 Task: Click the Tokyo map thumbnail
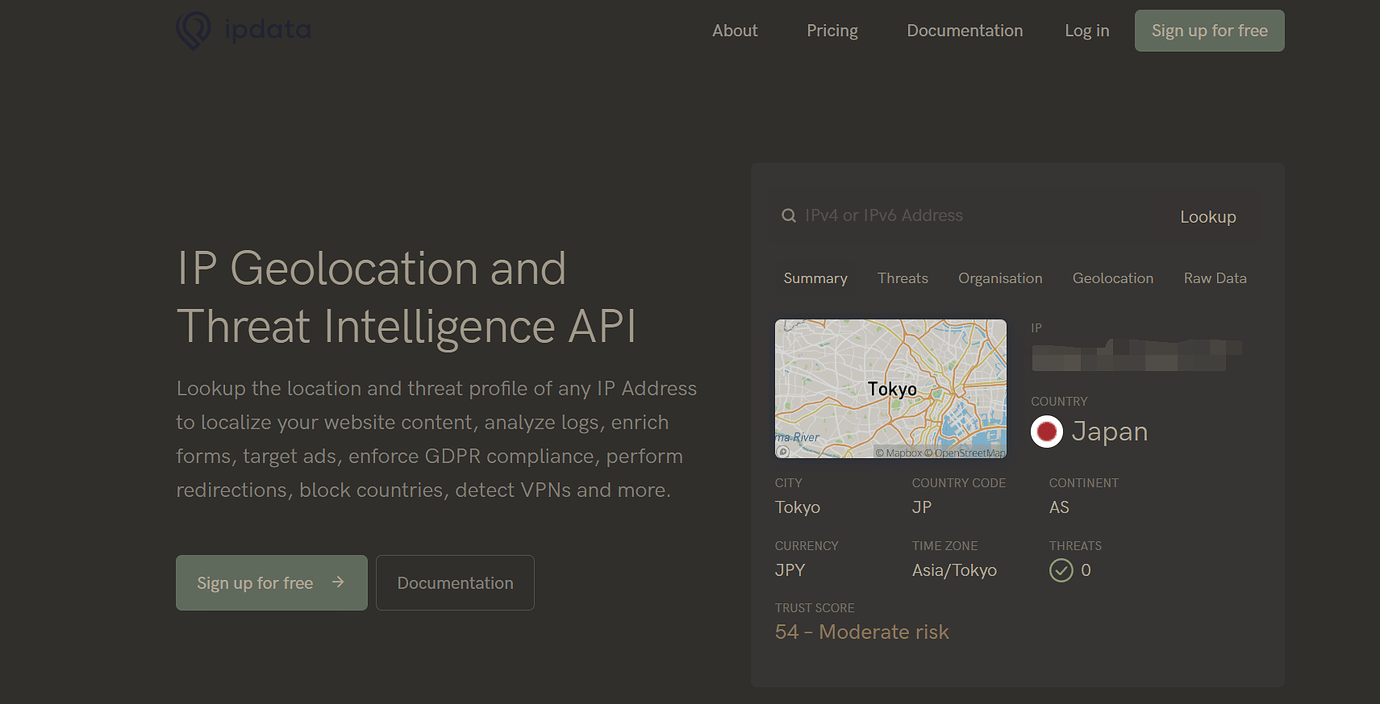pyautogui.click(x=891, y=389)
